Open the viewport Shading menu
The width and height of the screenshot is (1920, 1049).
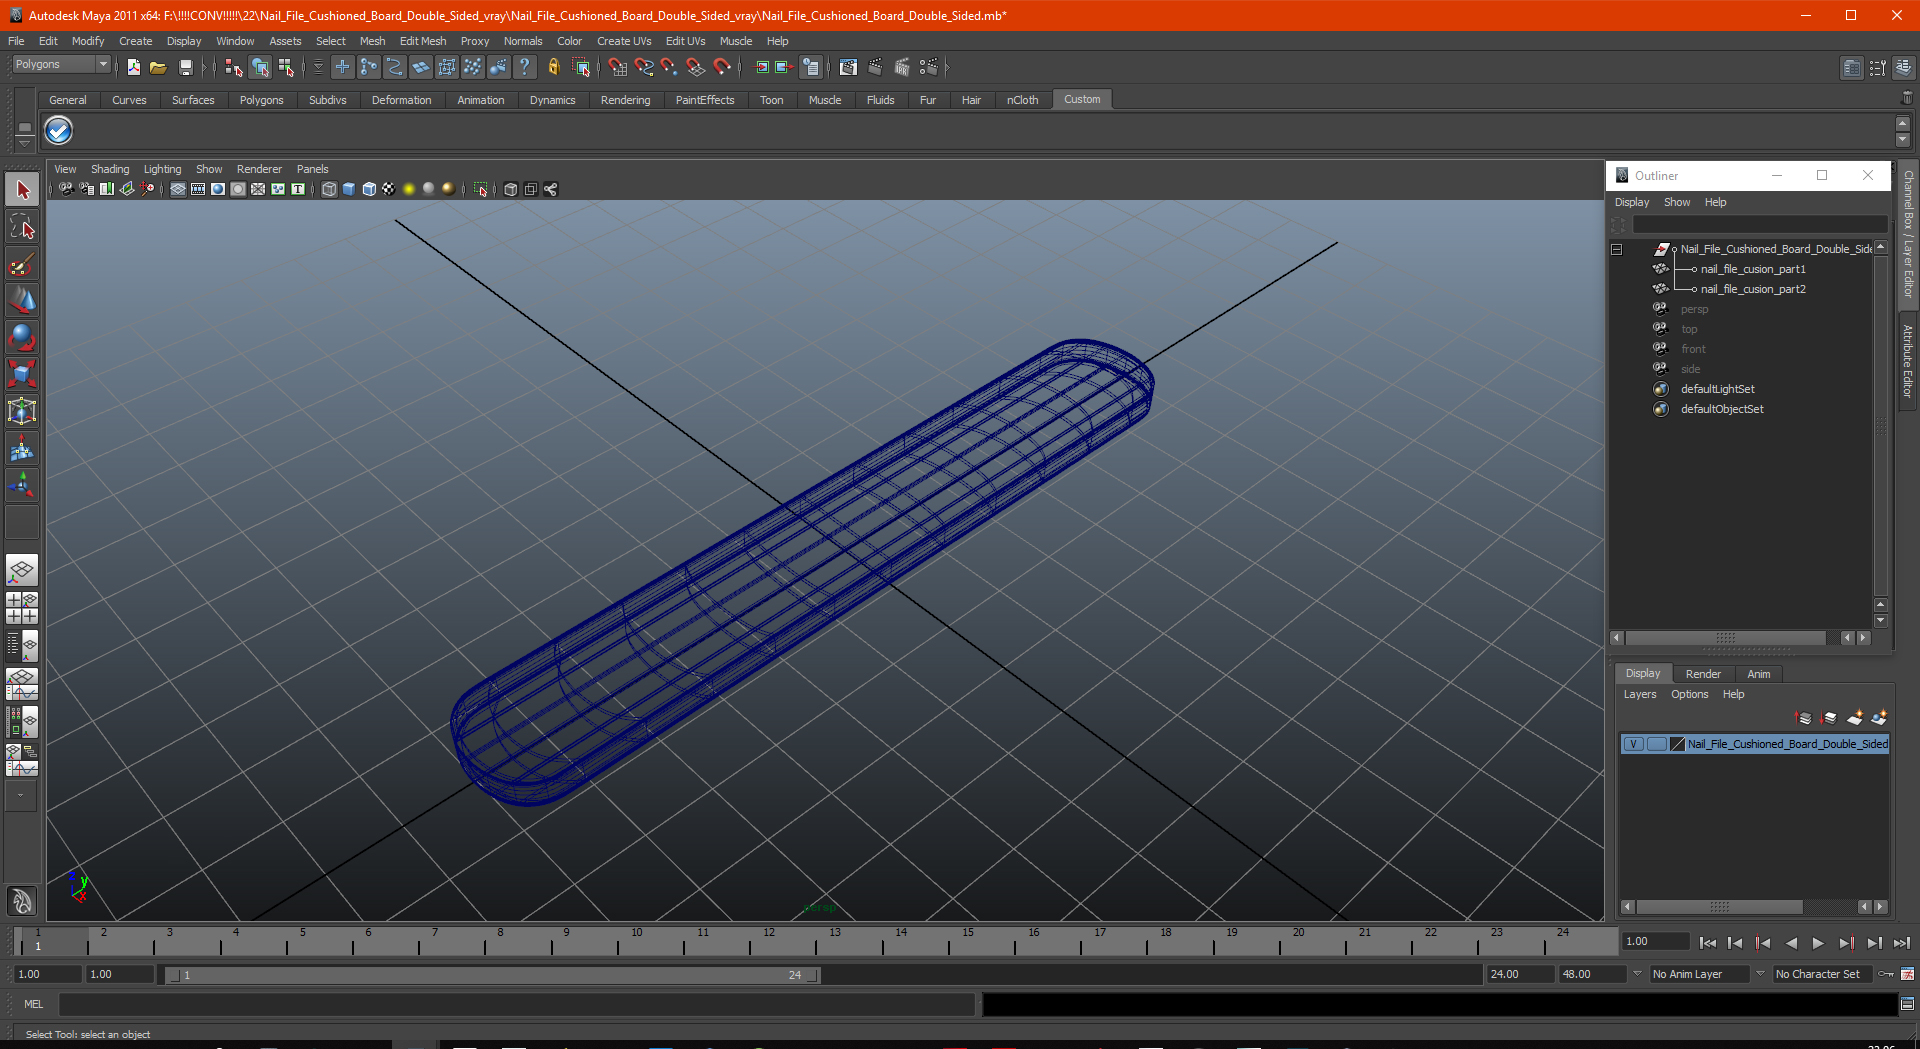[x=110, y=169]
